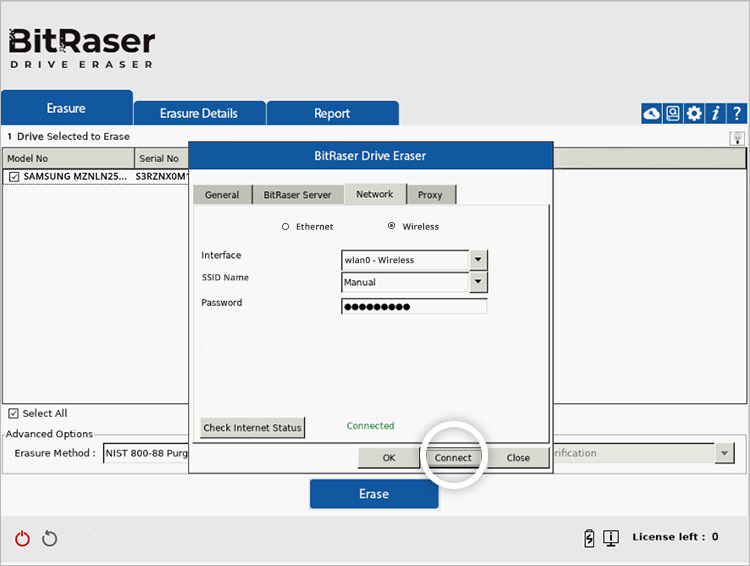This screenshot has height=566, width=750.
Task: Open the user profile icon in toolbar
Action: click(x=673, y=113)
